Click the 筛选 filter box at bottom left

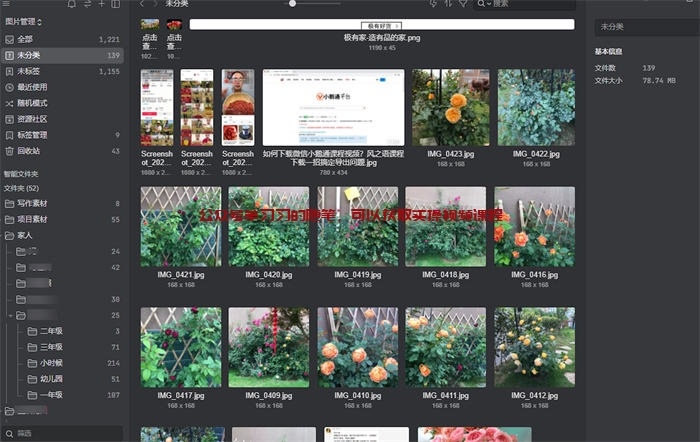click(62, 433)
